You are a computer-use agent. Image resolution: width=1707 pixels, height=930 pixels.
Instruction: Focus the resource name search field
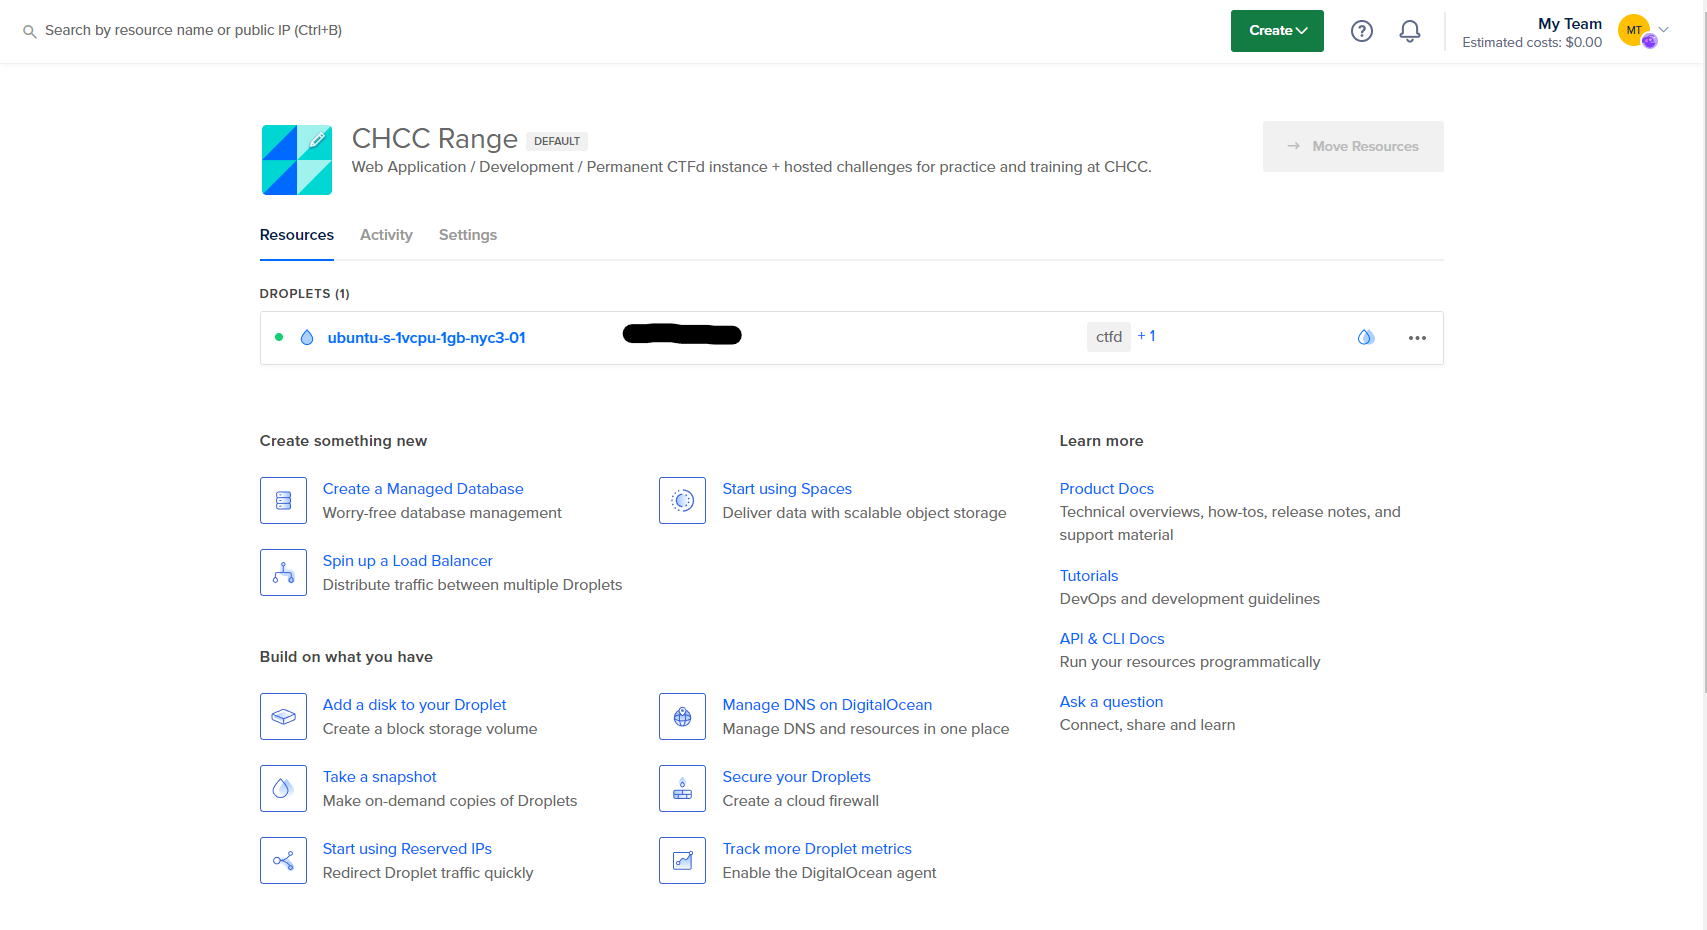[x=193, y=31]
